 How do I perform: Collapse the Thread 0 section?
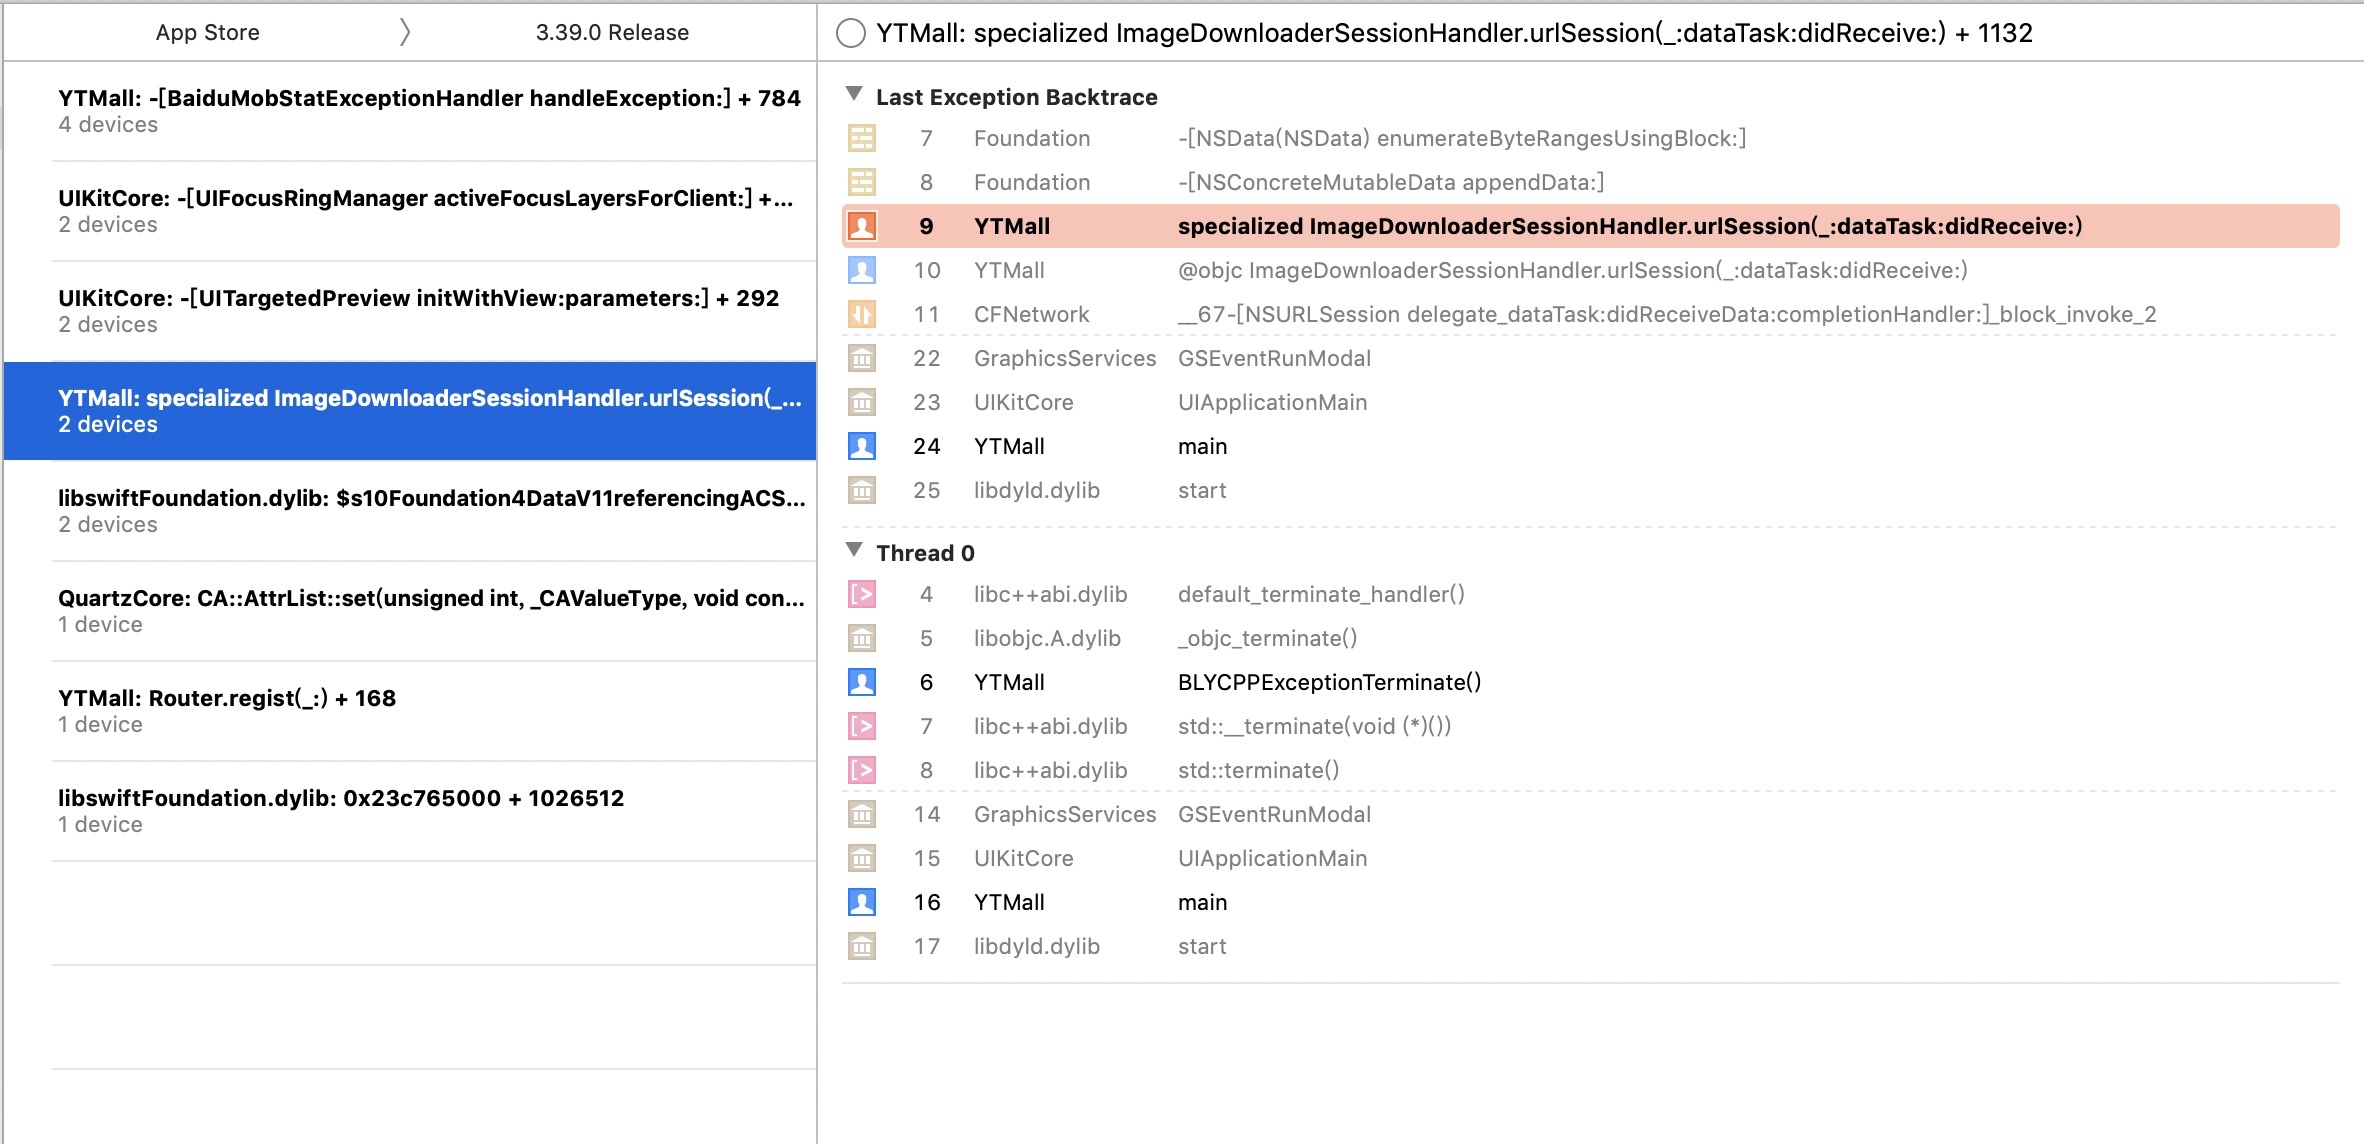click(x=854, y=550)
